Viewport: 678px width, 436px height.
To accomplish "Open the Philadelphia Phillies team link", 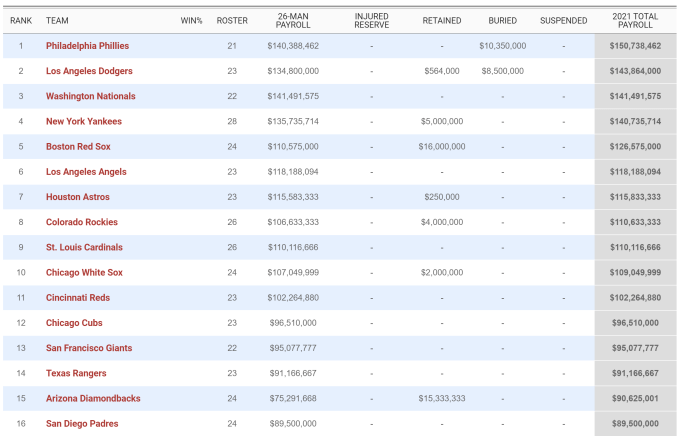I will point(87,46).
